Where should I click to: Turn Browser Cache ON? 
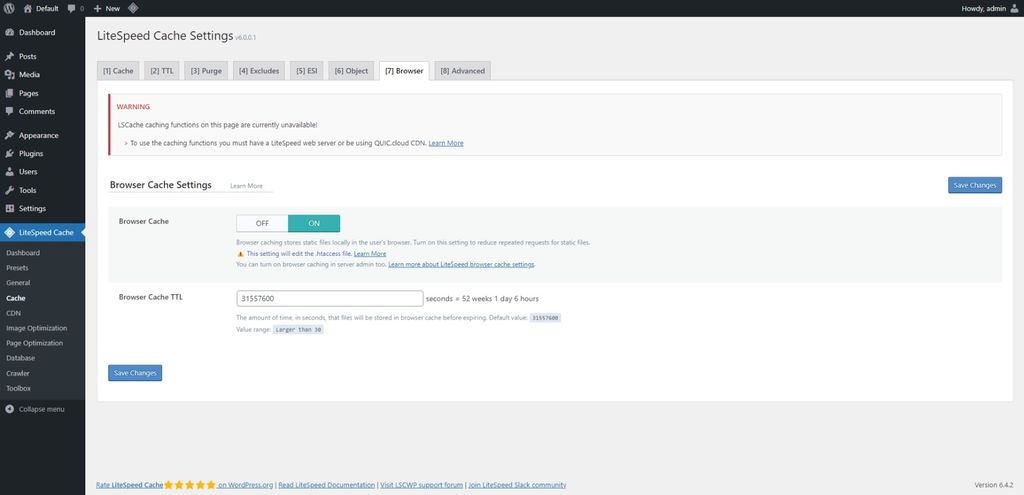[314, 223]
